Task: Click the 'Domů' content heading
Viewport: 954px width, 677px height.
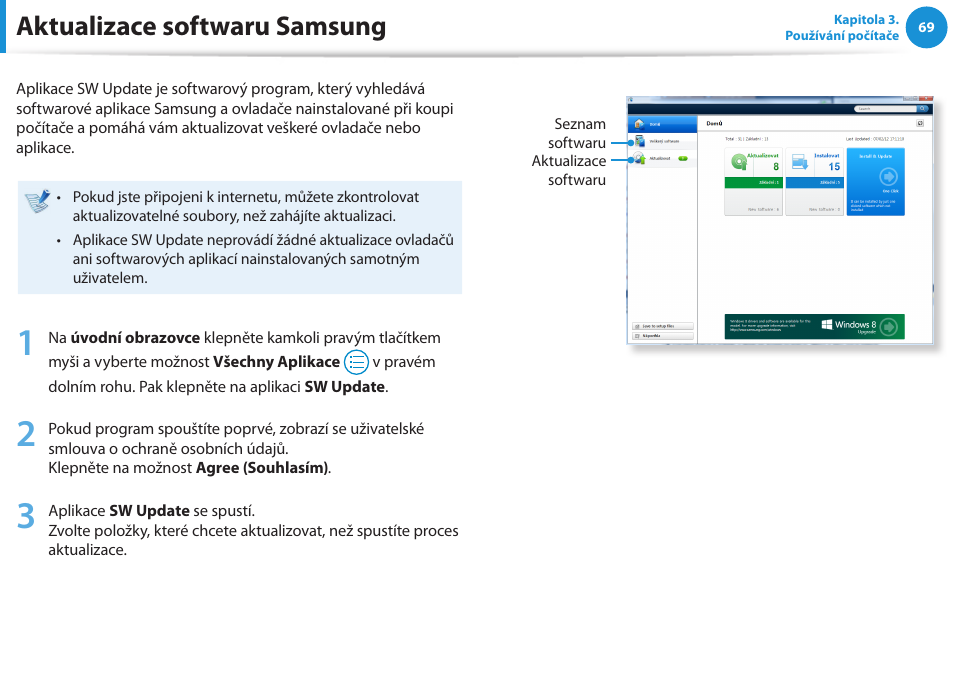Action: (714, 123)
